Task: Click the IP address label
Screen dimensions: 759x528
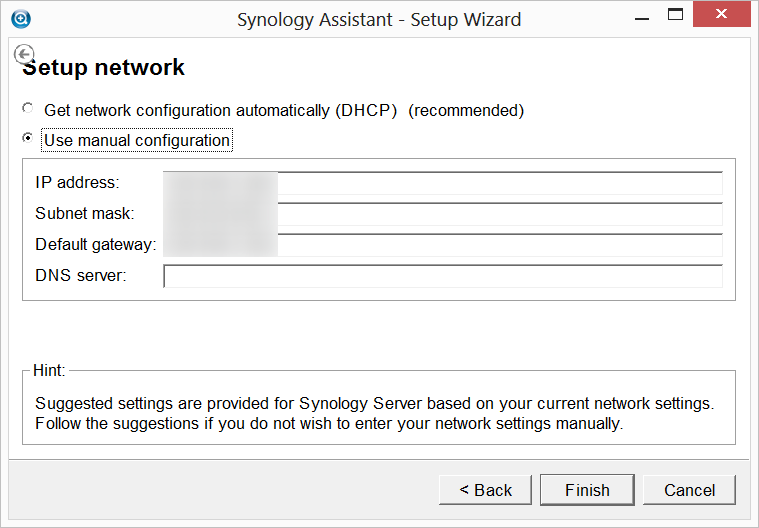Action: point(77,182)
